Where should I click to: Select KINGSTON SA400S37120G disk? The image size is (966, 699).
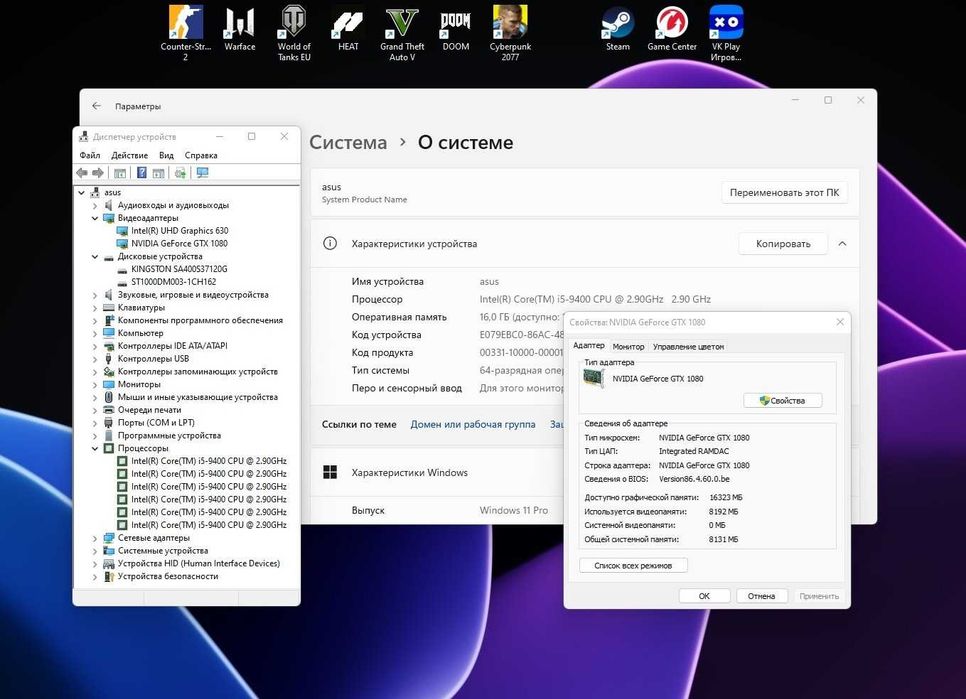179,269
